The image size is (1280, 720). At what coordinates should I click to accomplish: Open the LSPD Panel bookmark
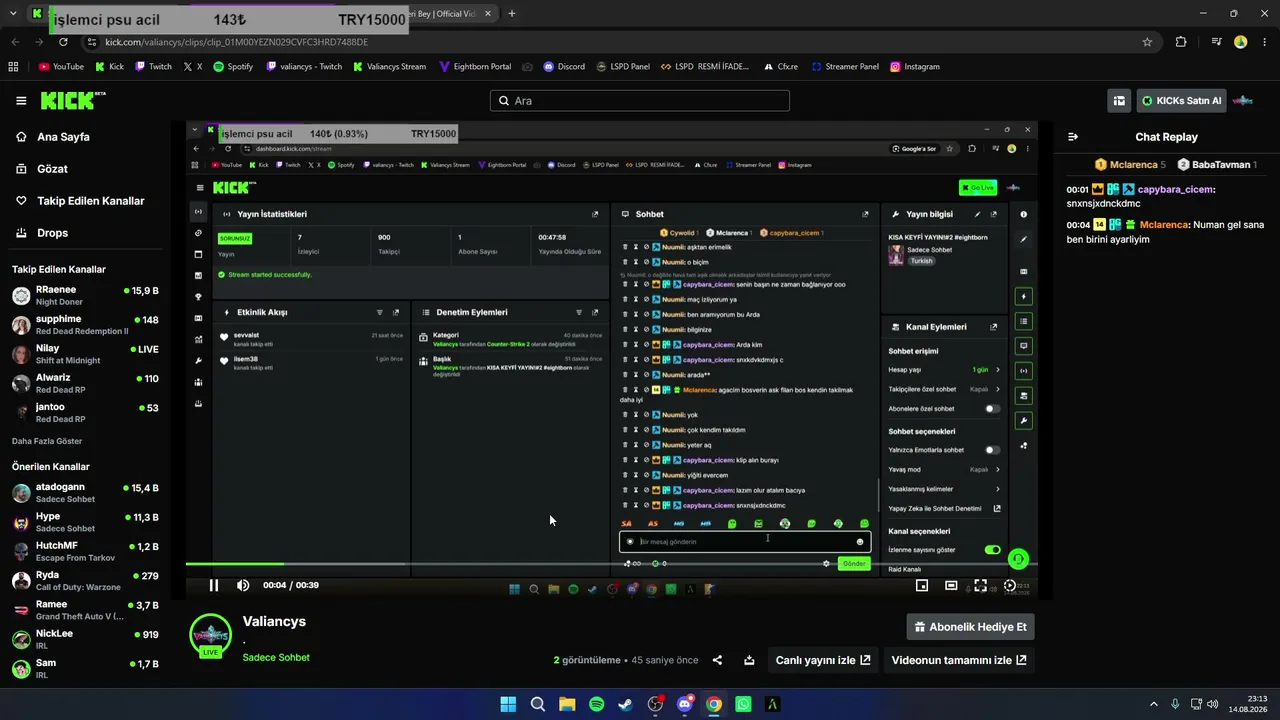pyautogui.click(x=623, y=67)
